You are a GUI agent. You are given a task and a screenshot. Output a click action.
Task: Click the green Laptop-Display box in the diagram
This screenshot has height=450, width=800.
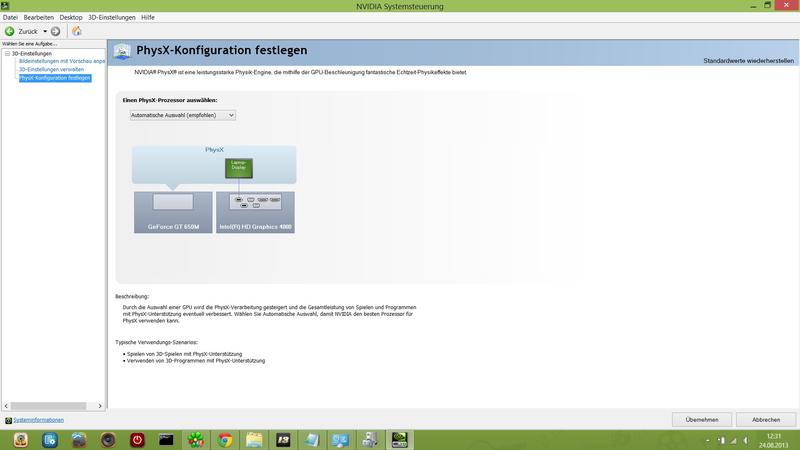[239, 168]
